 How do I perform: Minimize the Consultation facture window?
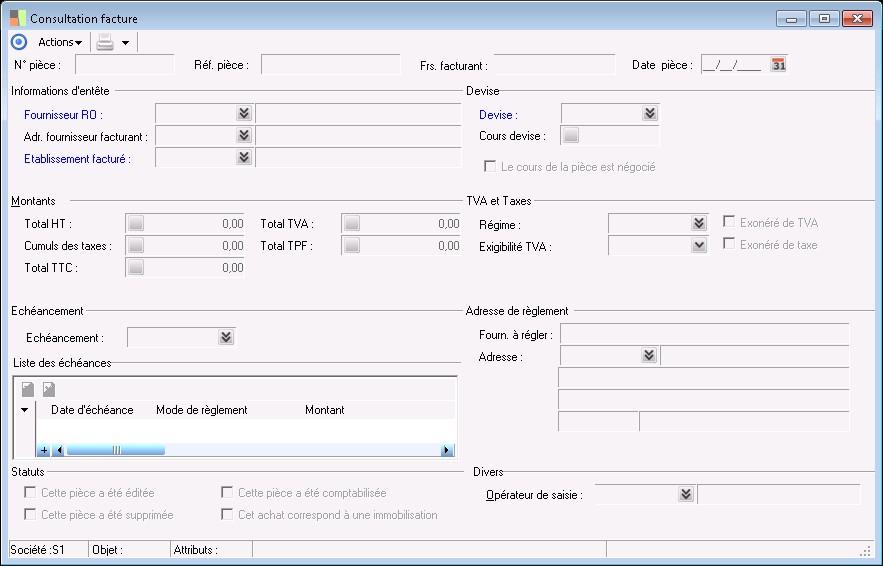791,19
